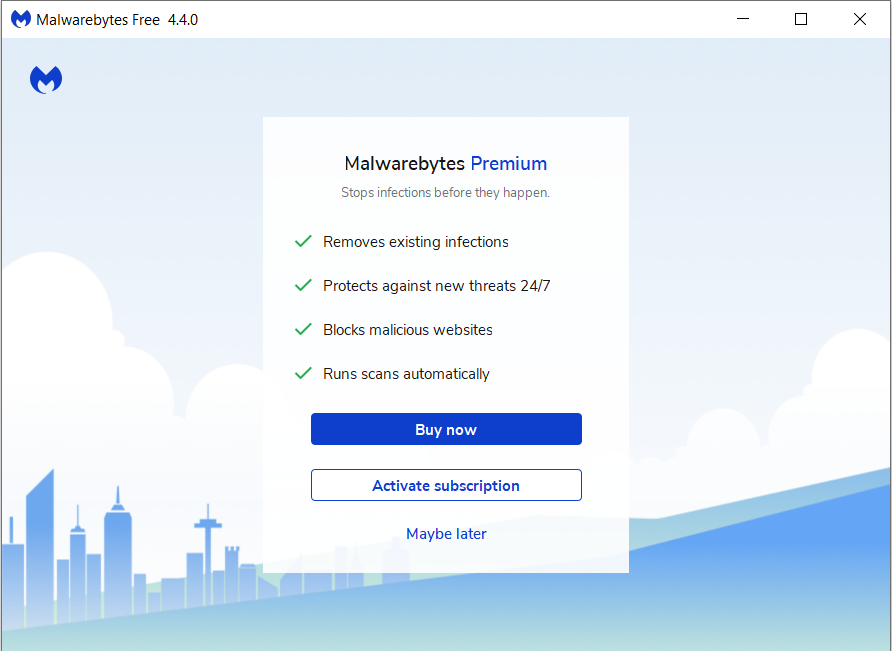The height and width of the screenshot is (651, 892).
Task: Click the Malwarebytes Premium heading
Action: click(445, 163)
